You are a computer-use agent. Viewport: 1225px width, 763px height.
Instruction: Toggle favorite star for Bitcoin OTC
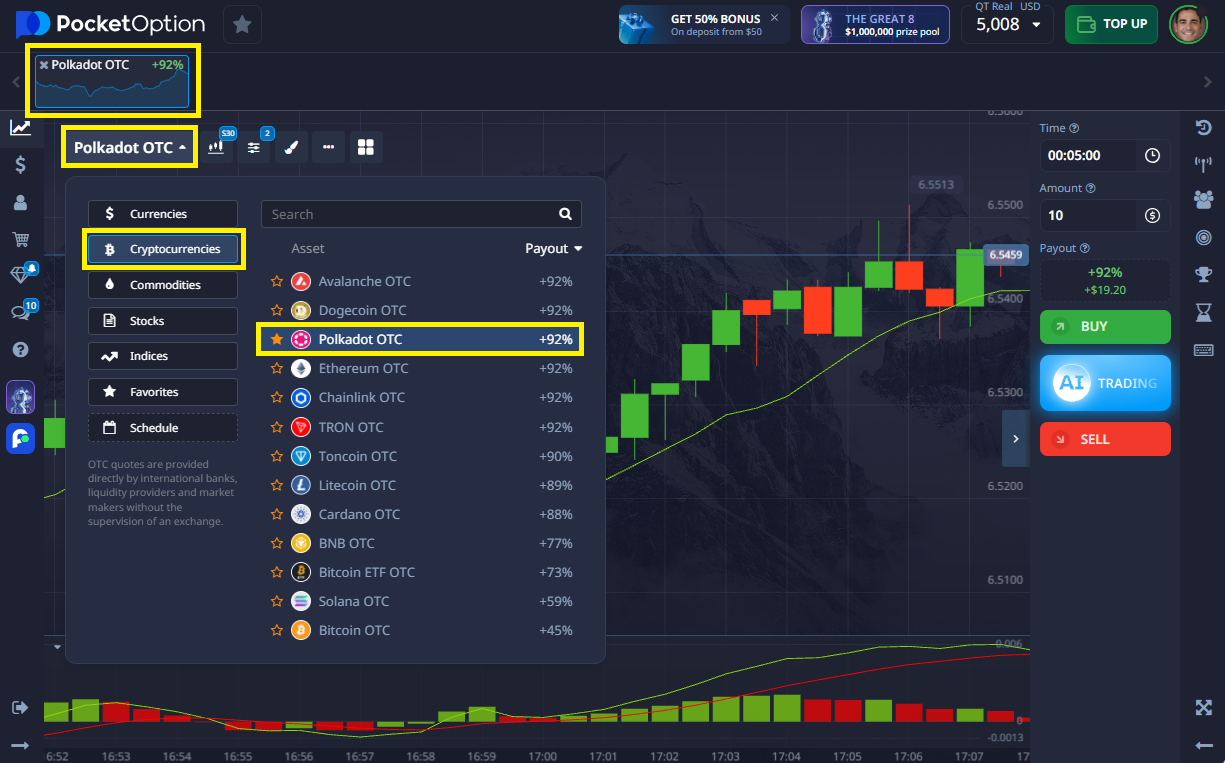coord(277,631)
